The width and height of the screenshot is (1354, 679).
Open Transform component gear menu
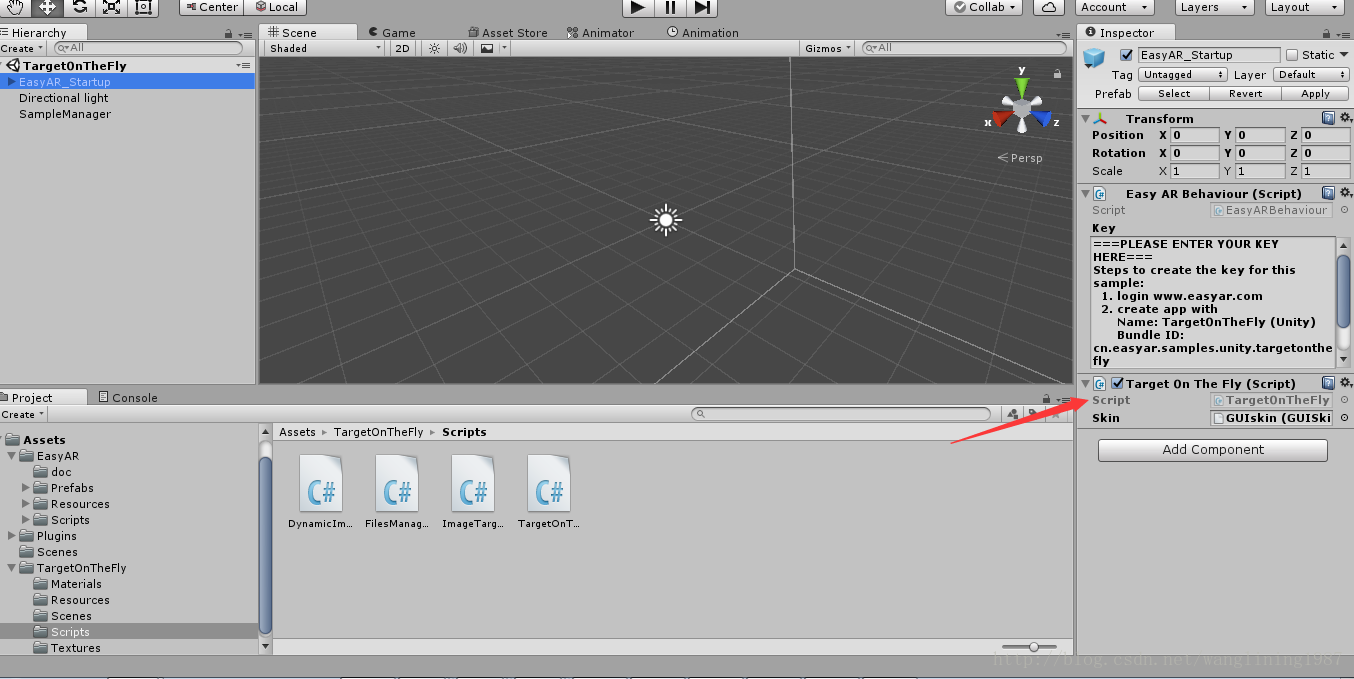1345,118
